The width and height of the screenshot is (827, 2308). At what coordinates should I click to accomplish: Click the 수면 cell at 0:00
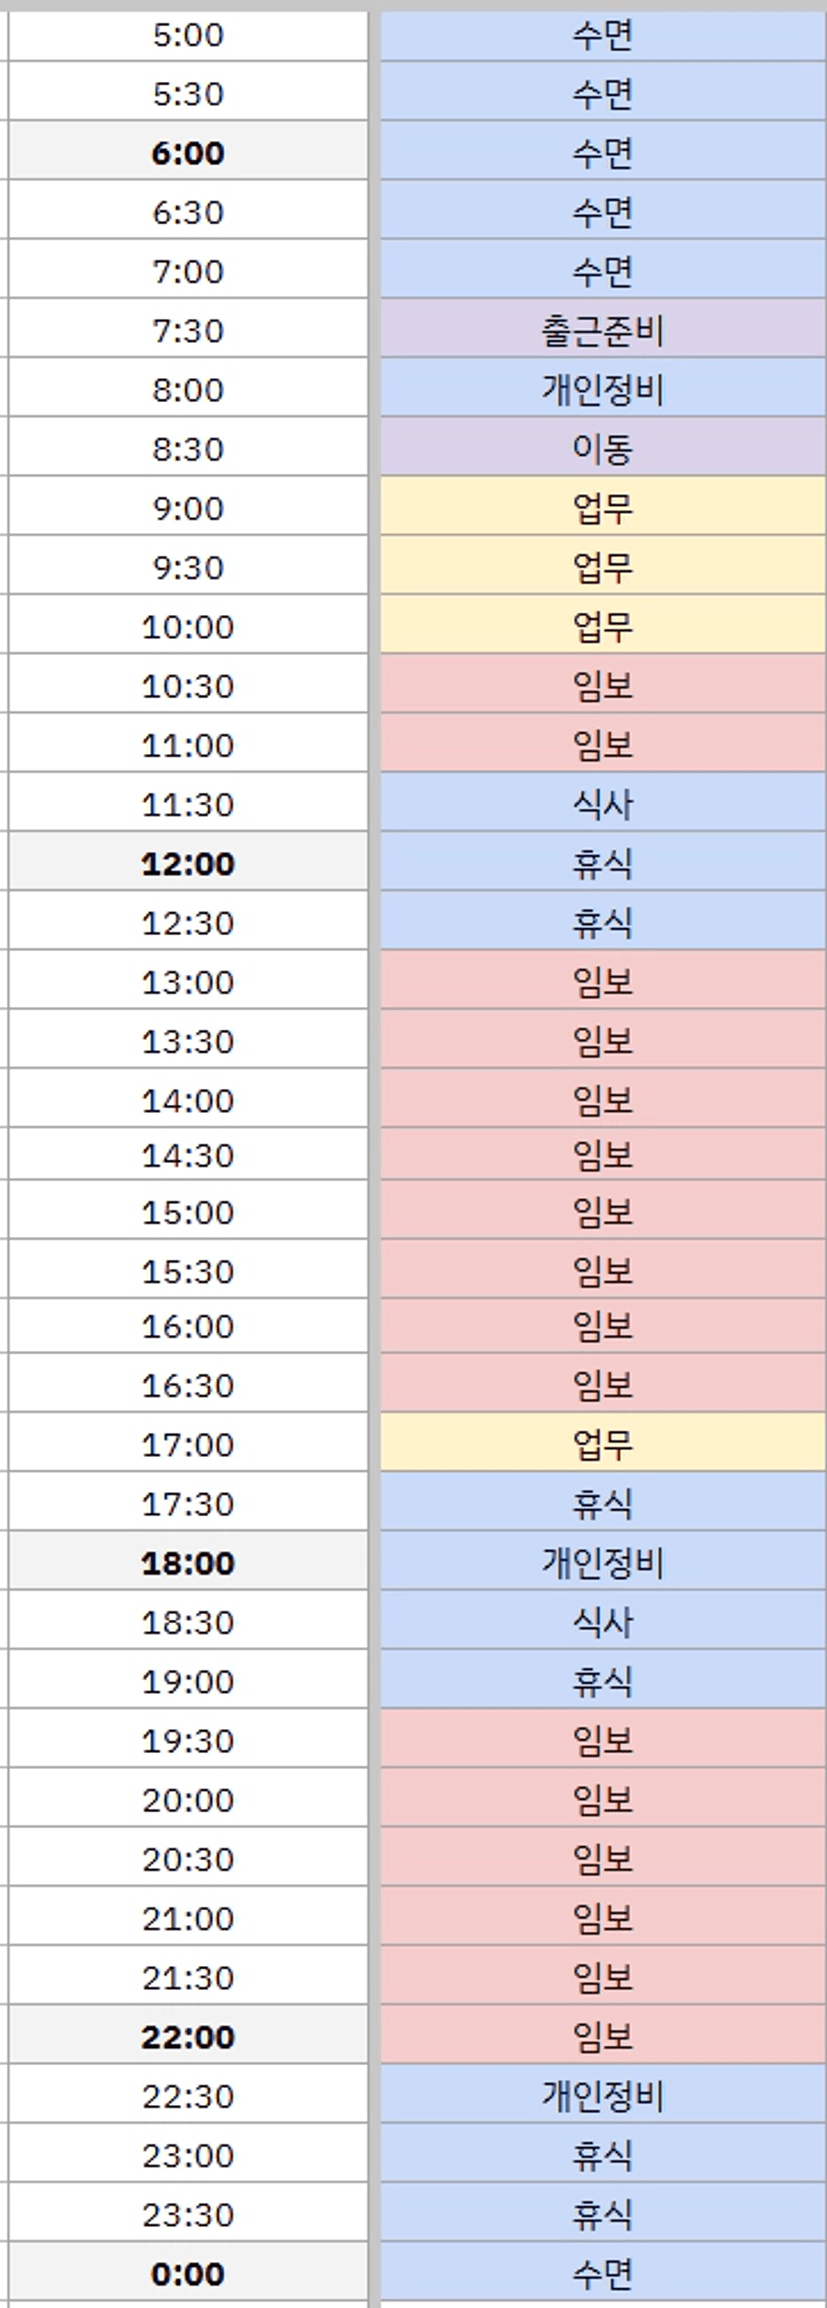pos(602,2274)
